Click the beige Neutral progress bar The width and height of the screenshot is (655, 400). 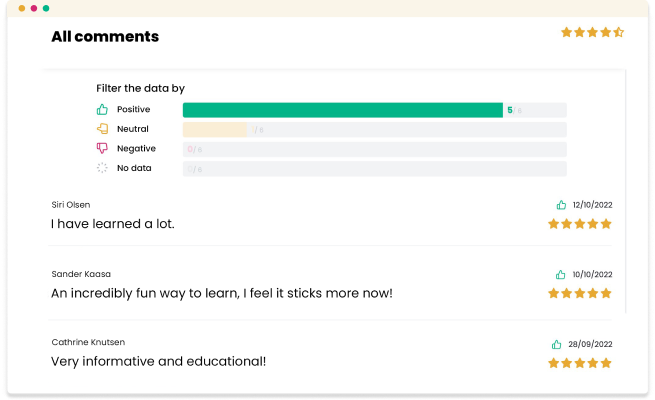(215, 129)
